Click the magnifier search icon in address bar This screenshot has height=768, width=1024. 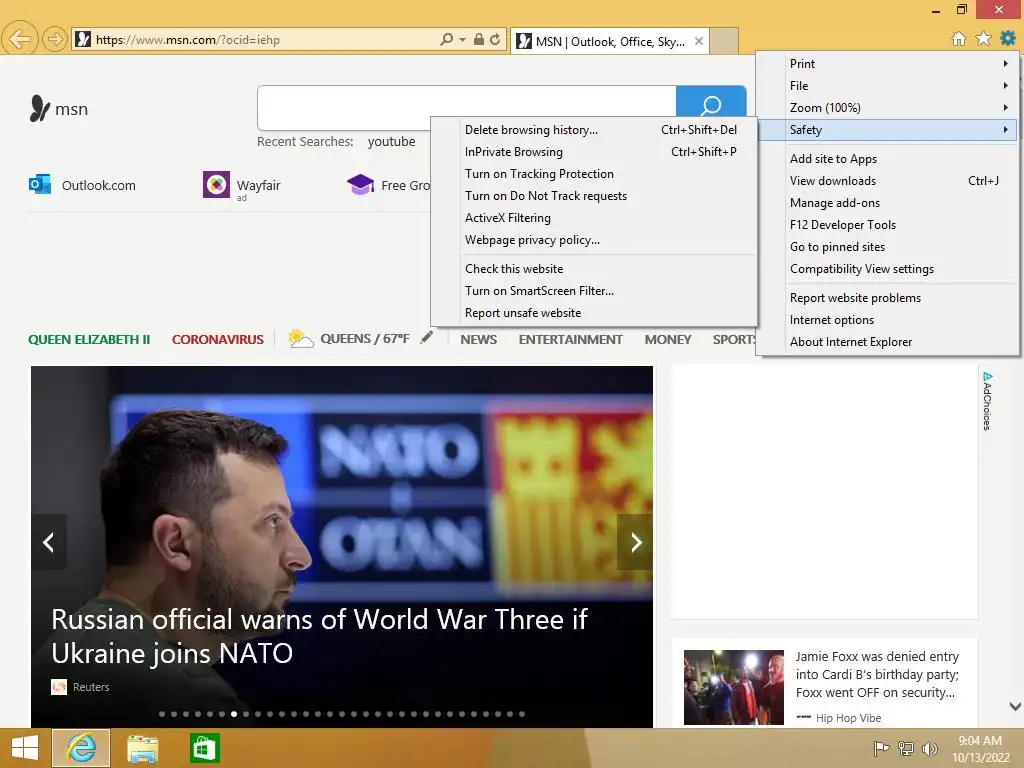(x=447, y=39)
